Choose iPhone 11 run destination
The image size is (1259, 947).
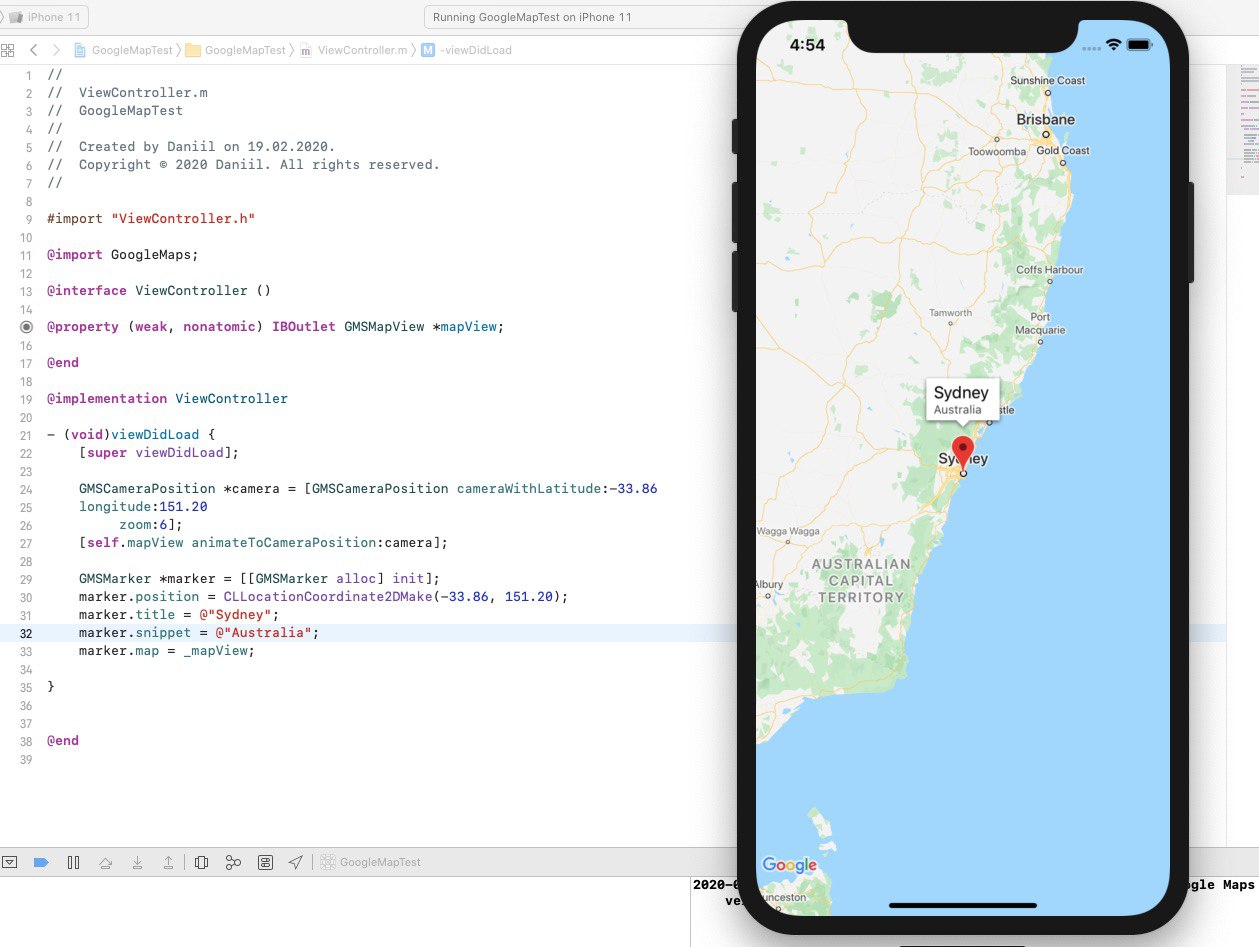(x=45, y=17)
